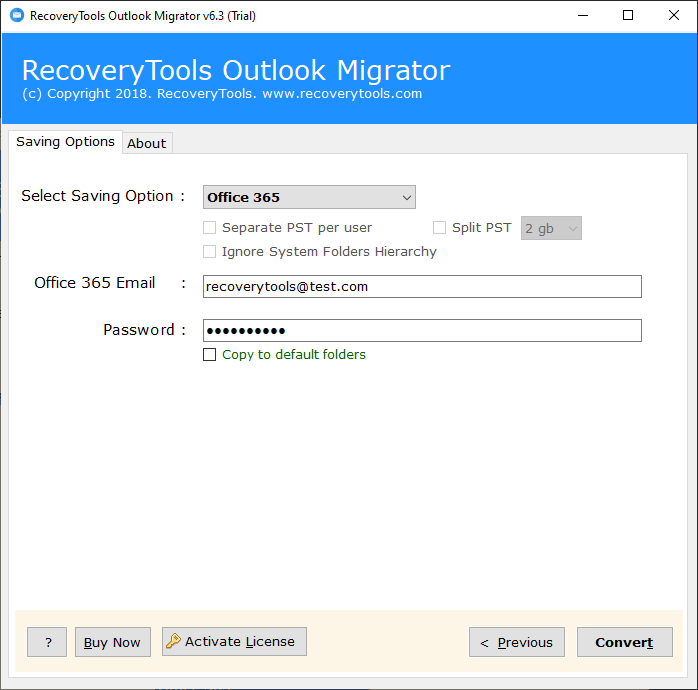The image size is (698, 690).
Task: Open the Select Saving Option dropdown
Action: (309, 197)
